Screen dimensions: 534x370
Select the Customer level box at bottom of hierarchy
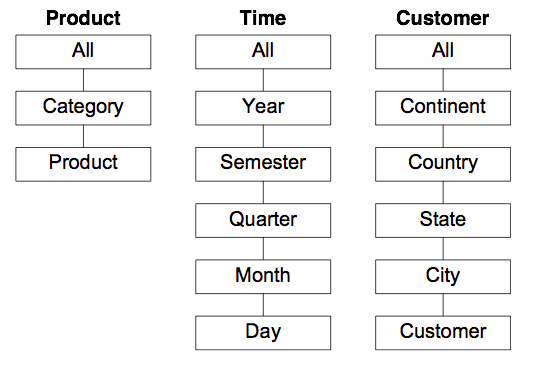tap(443, 333)
